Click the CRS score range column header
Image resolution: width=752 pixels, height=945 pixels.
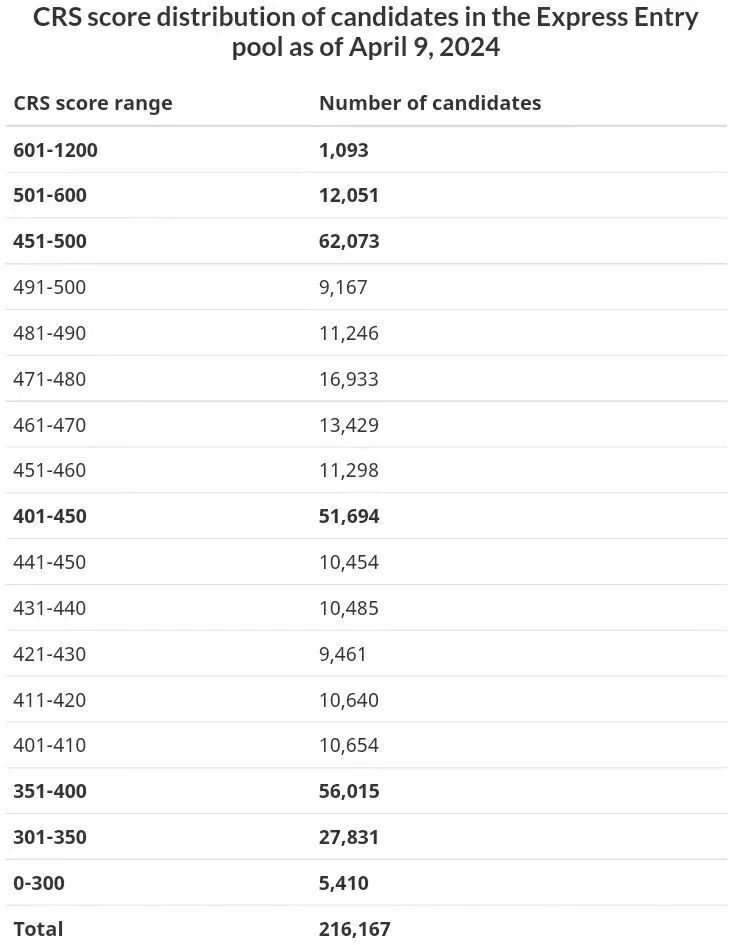click(x=93, y=103)
